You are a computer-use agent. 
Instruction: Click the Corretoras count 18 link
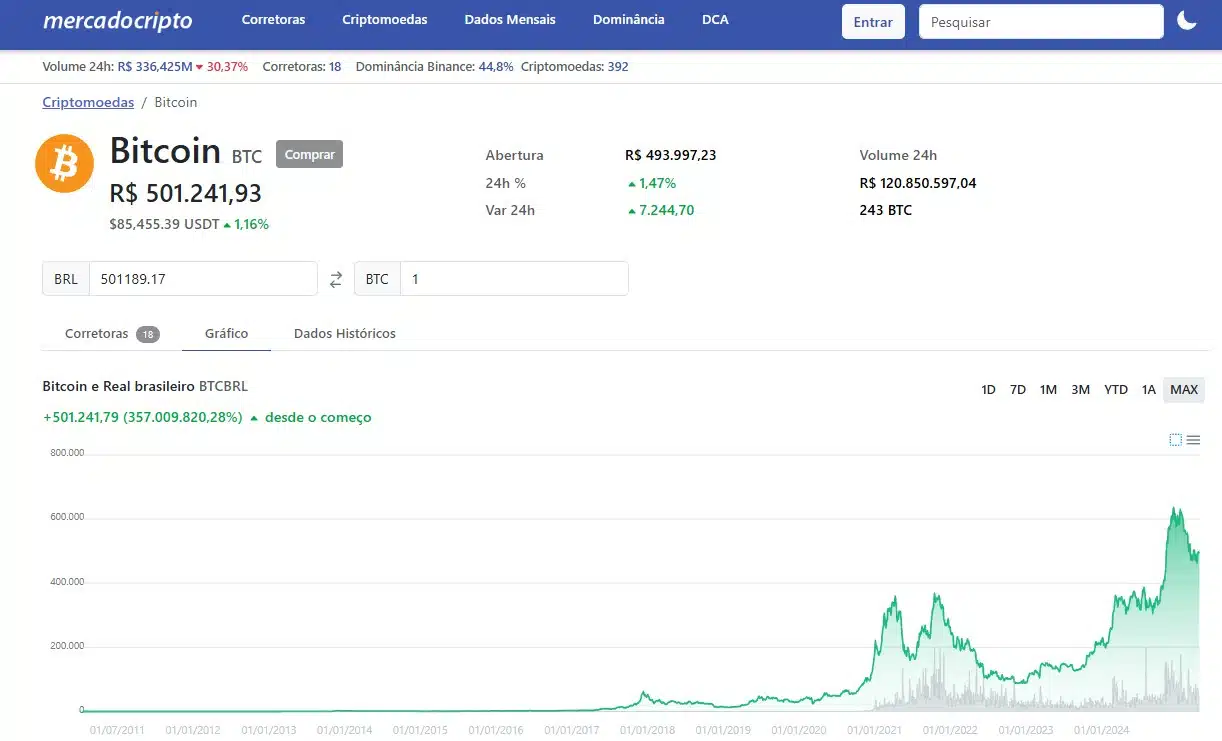pos(335,67)
